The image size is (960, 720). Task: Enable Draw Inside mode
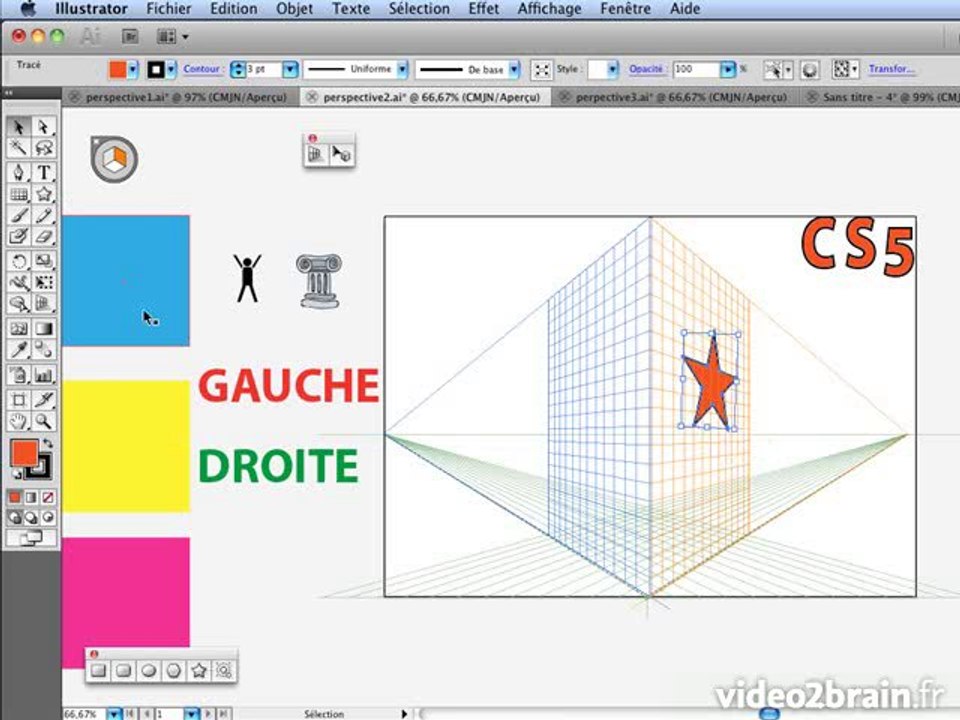[x=48, y=518]
